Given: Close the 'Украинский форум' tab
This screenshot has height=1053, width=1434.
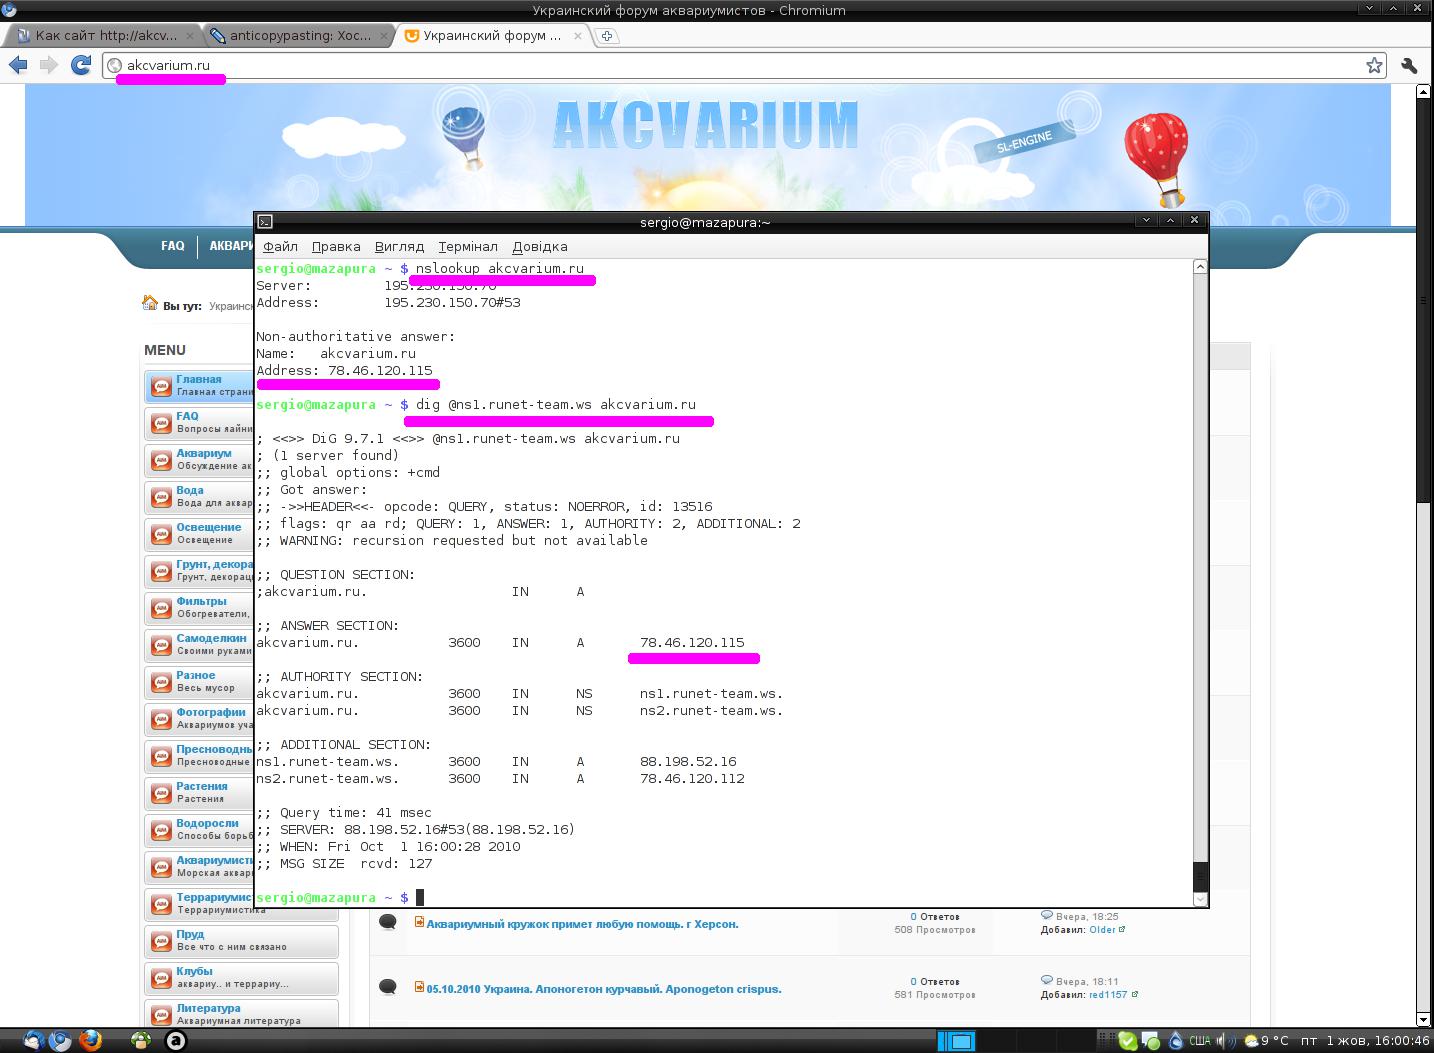Looking at the screenshot, I should [x=578, y=36].
